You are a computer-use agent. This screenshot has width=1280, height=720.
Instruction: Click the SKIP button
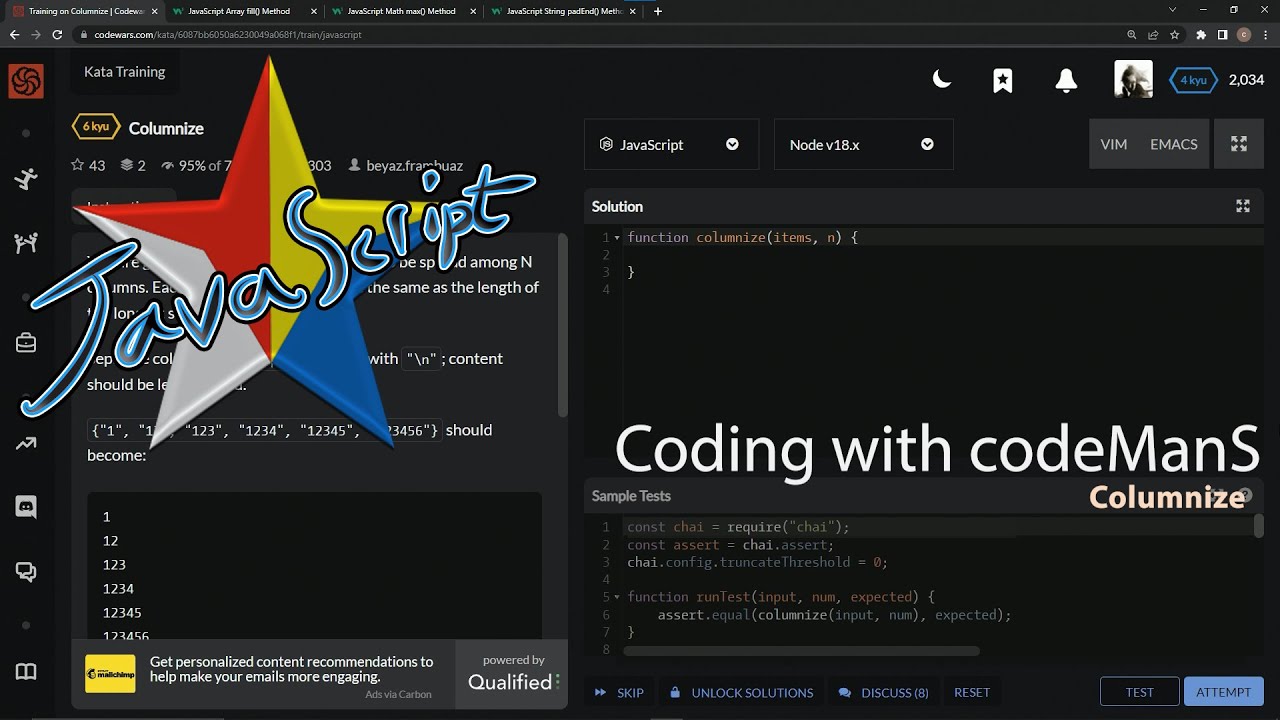click(x=620, y=692)
